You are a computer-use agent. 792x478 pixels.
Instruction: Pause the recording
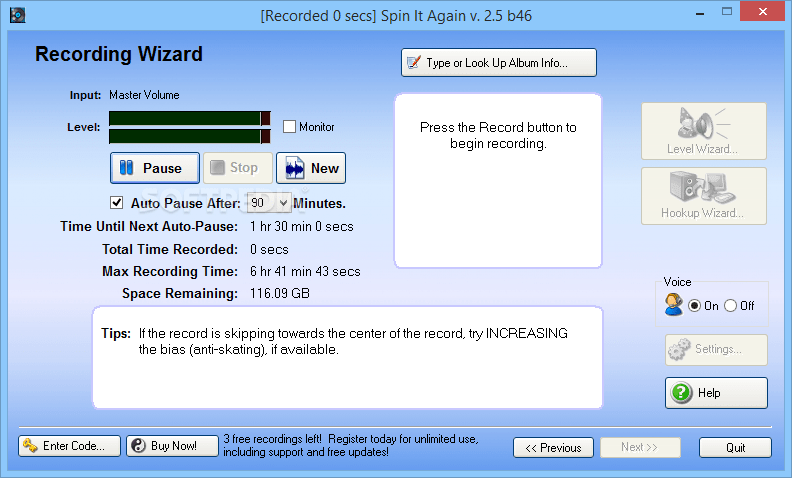pos(155,168)
